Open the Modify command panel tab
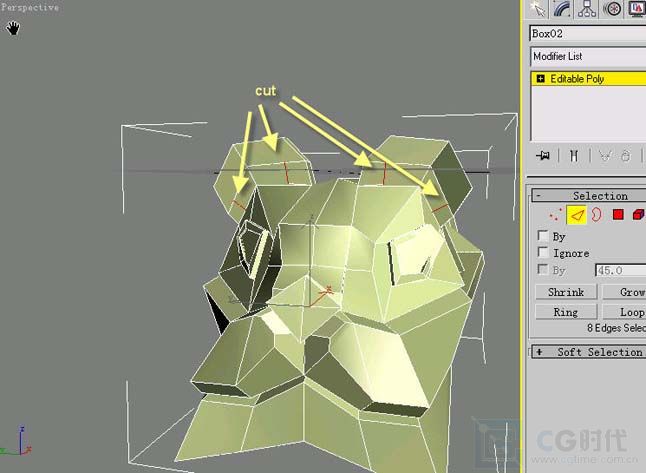Viewport: 646px width, 473px height. click(562, 9)
